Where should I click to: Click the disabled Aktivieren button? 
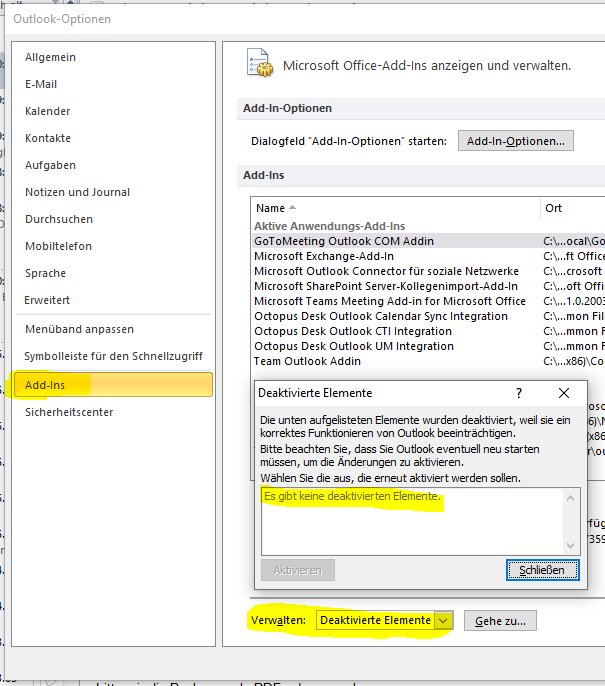[x=298, y=570]
